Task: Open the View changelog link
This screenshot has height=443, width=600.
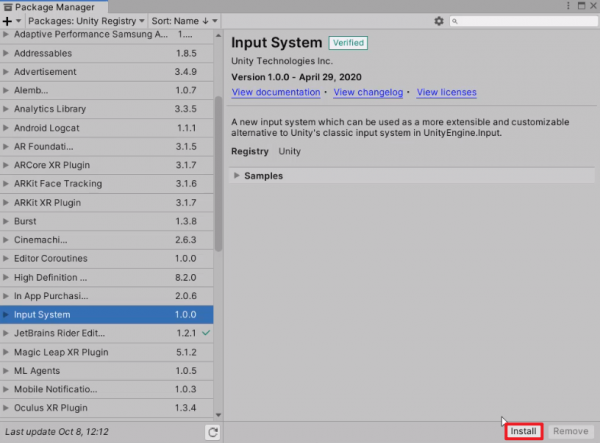Action: (368, 92)
